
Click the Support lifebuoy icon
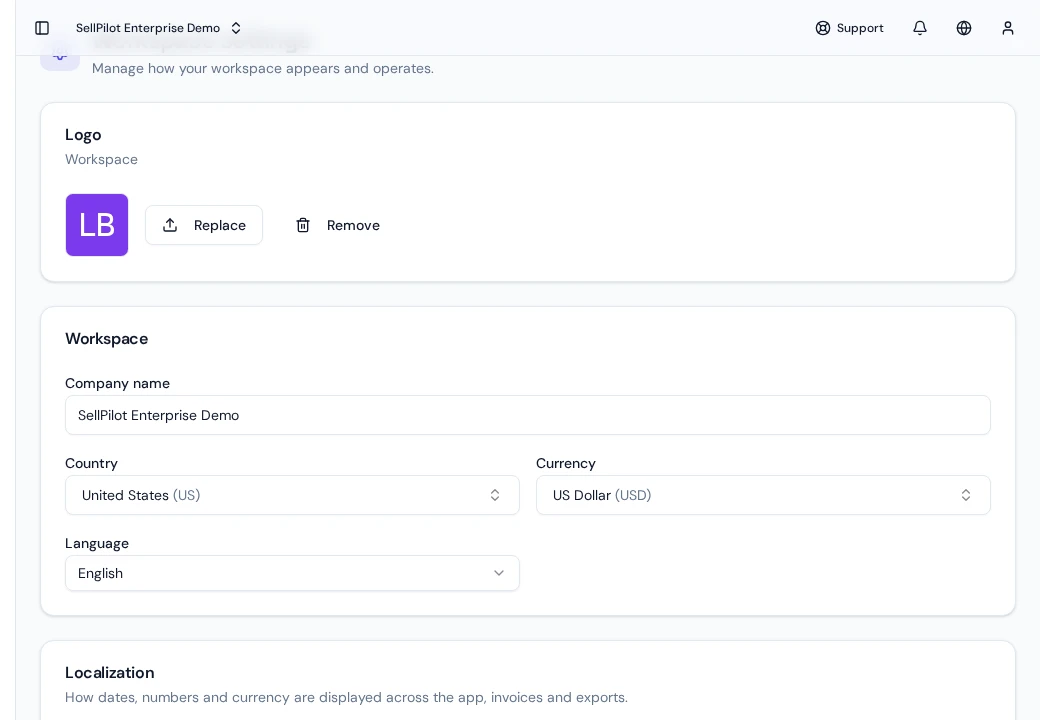822,28
